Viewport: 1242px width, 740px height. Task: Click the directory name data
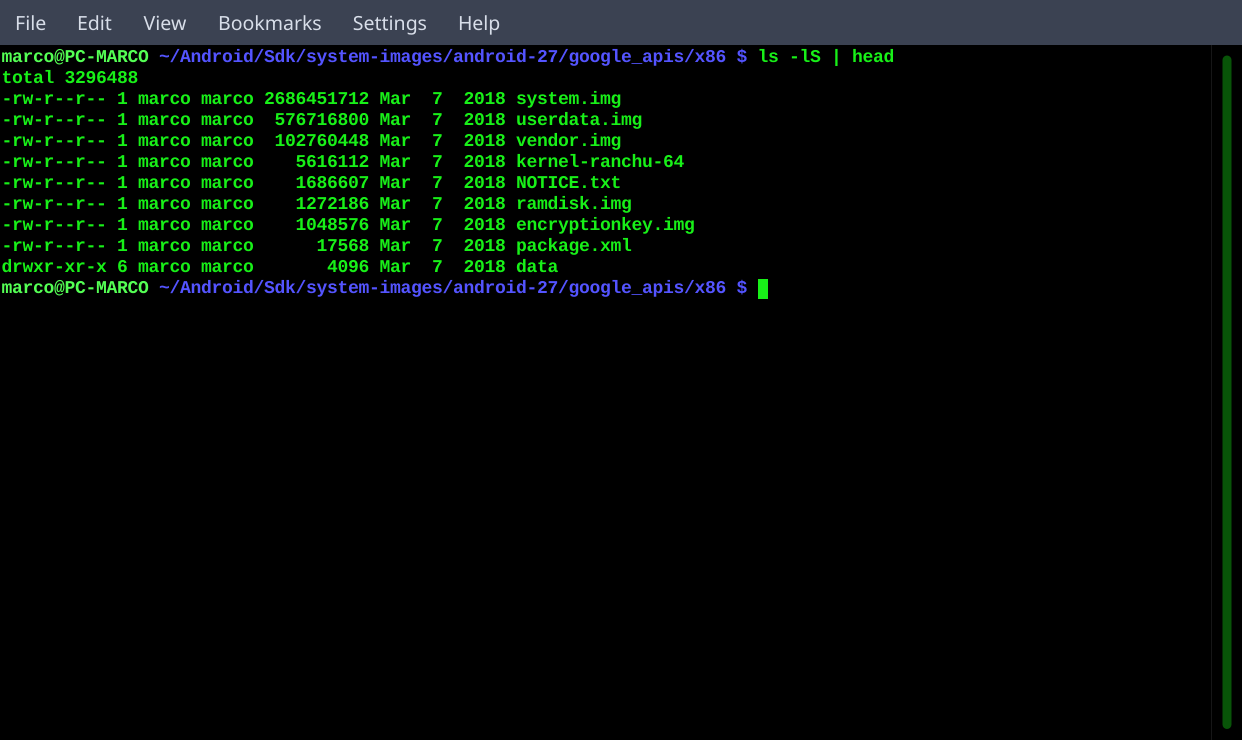coord(537,267)
